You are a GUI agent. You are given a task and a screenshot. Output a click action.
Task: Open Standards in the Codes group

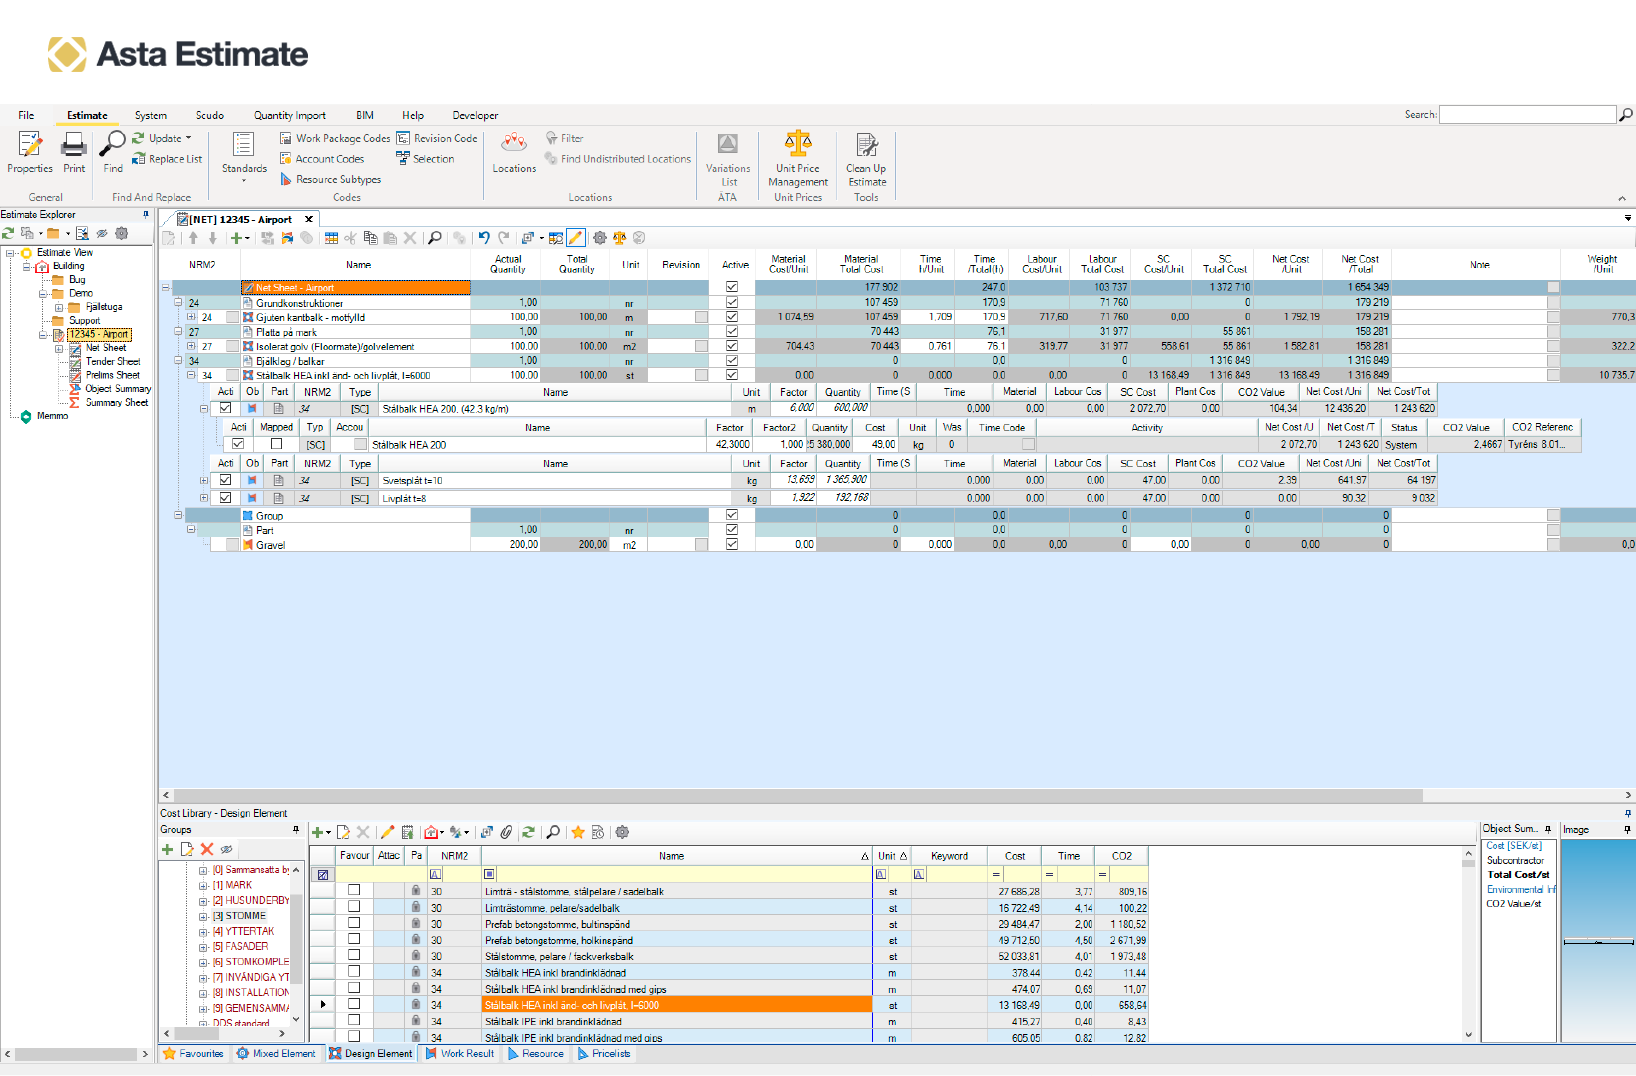244,152
